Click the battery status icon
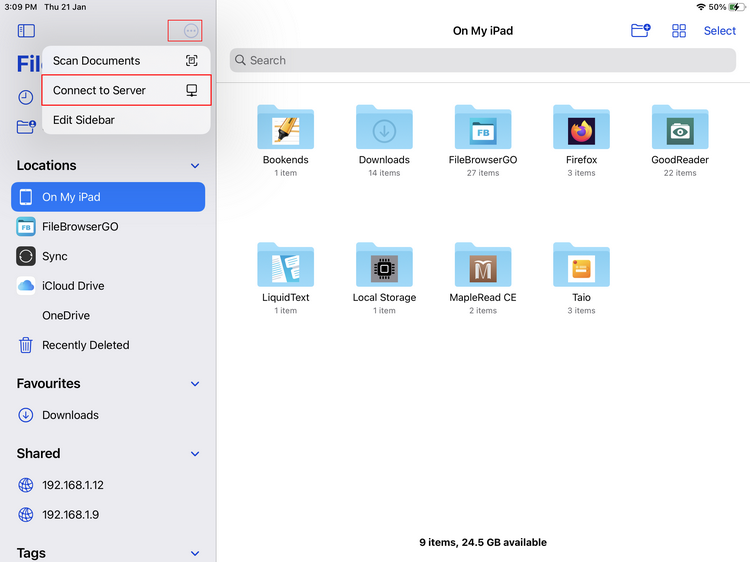Image resolution: width=750 pixels, height=562 pixels. [x=737, y=7]
